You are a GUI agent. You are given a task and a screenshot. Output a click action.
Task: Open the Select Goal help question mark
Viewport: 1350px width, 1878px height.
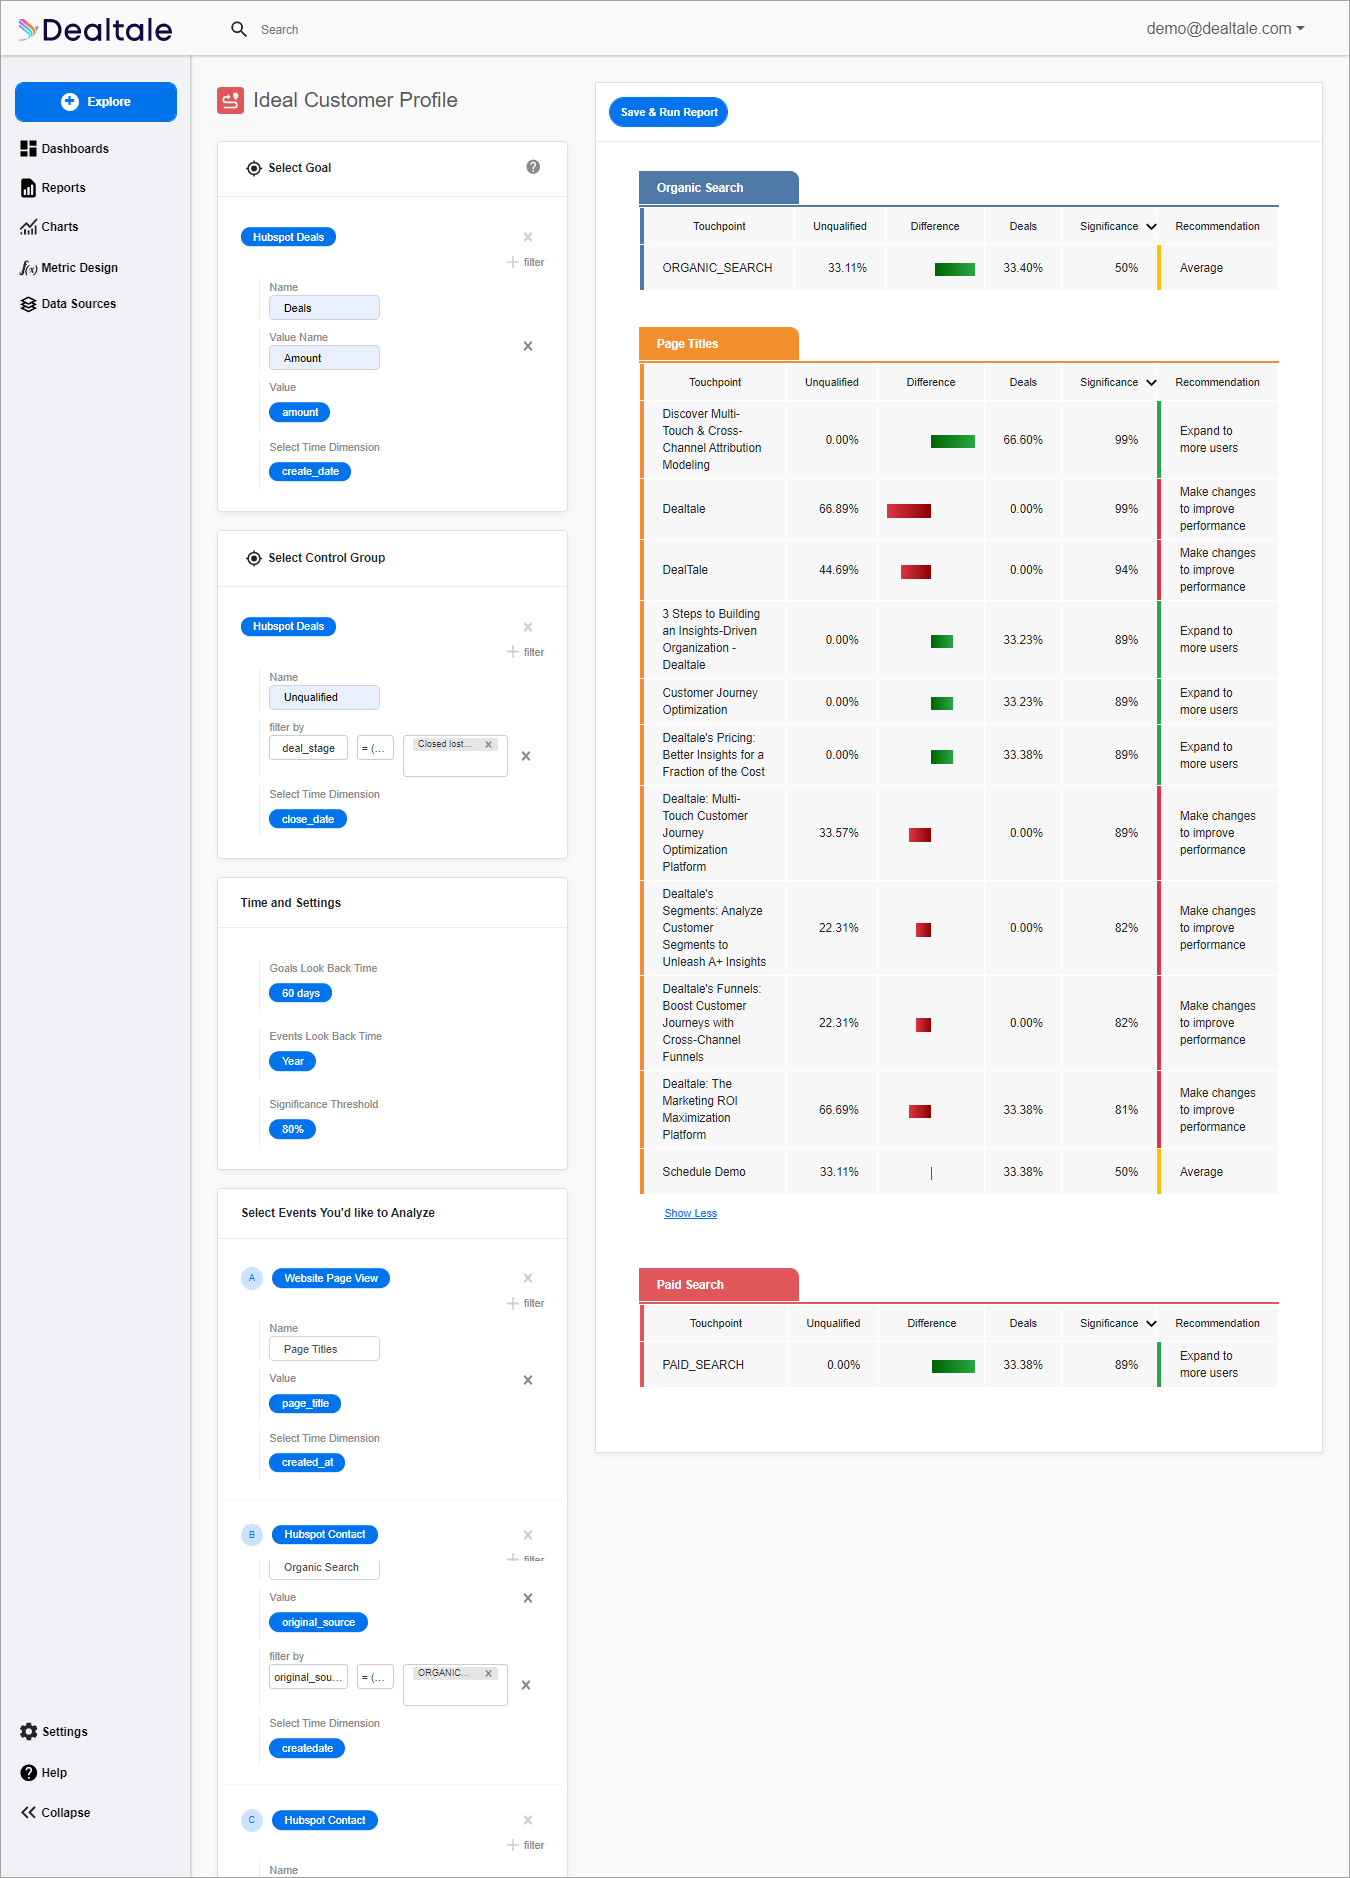[533, 167]
